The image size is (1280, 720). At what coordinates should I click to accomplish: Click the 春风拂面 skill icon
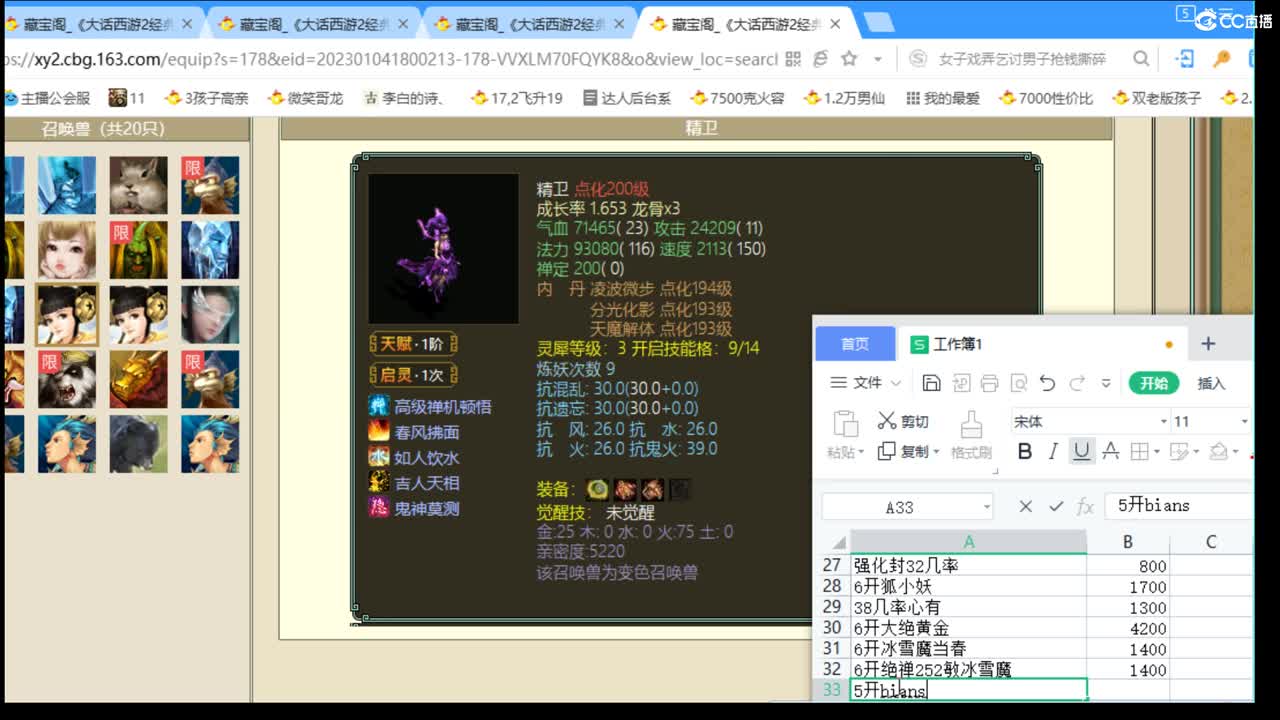(379, 431)
